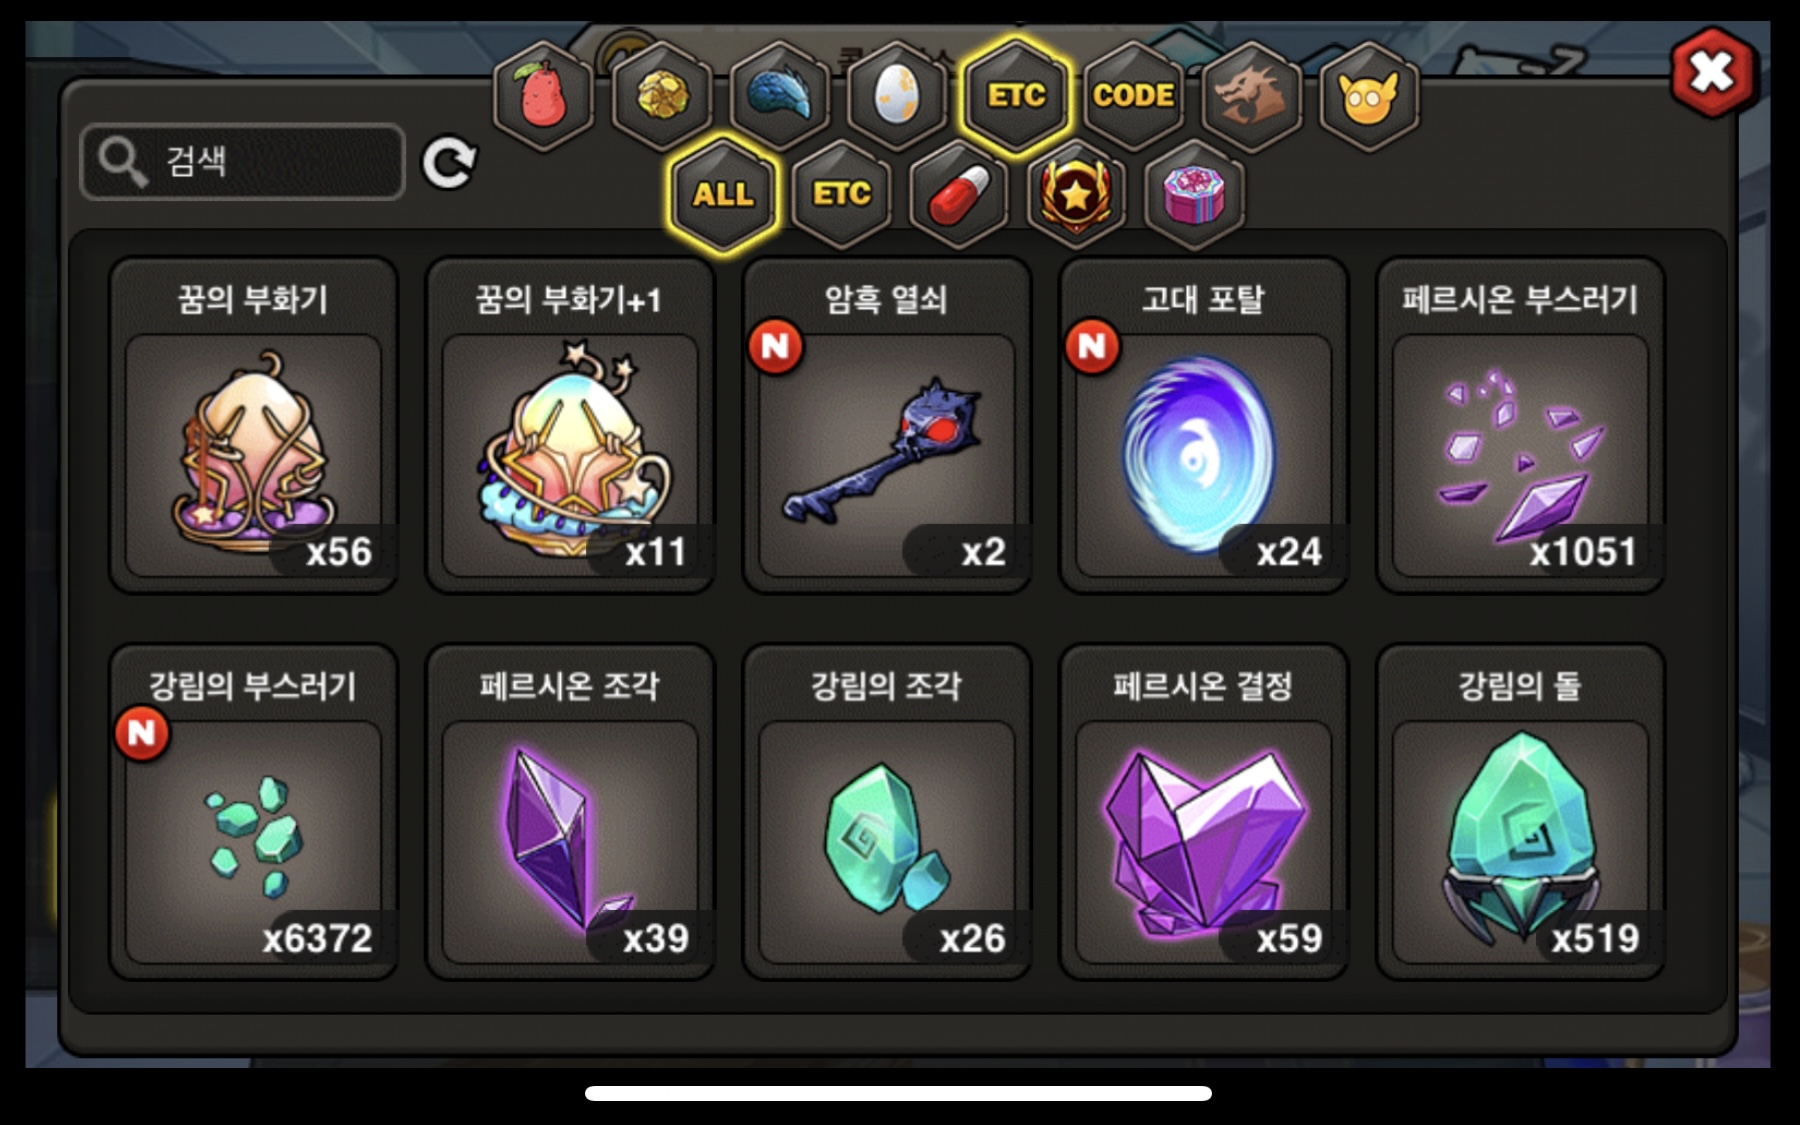Select the brown dragon head category
The image size is (1800, 1125).
(1251, 96)
